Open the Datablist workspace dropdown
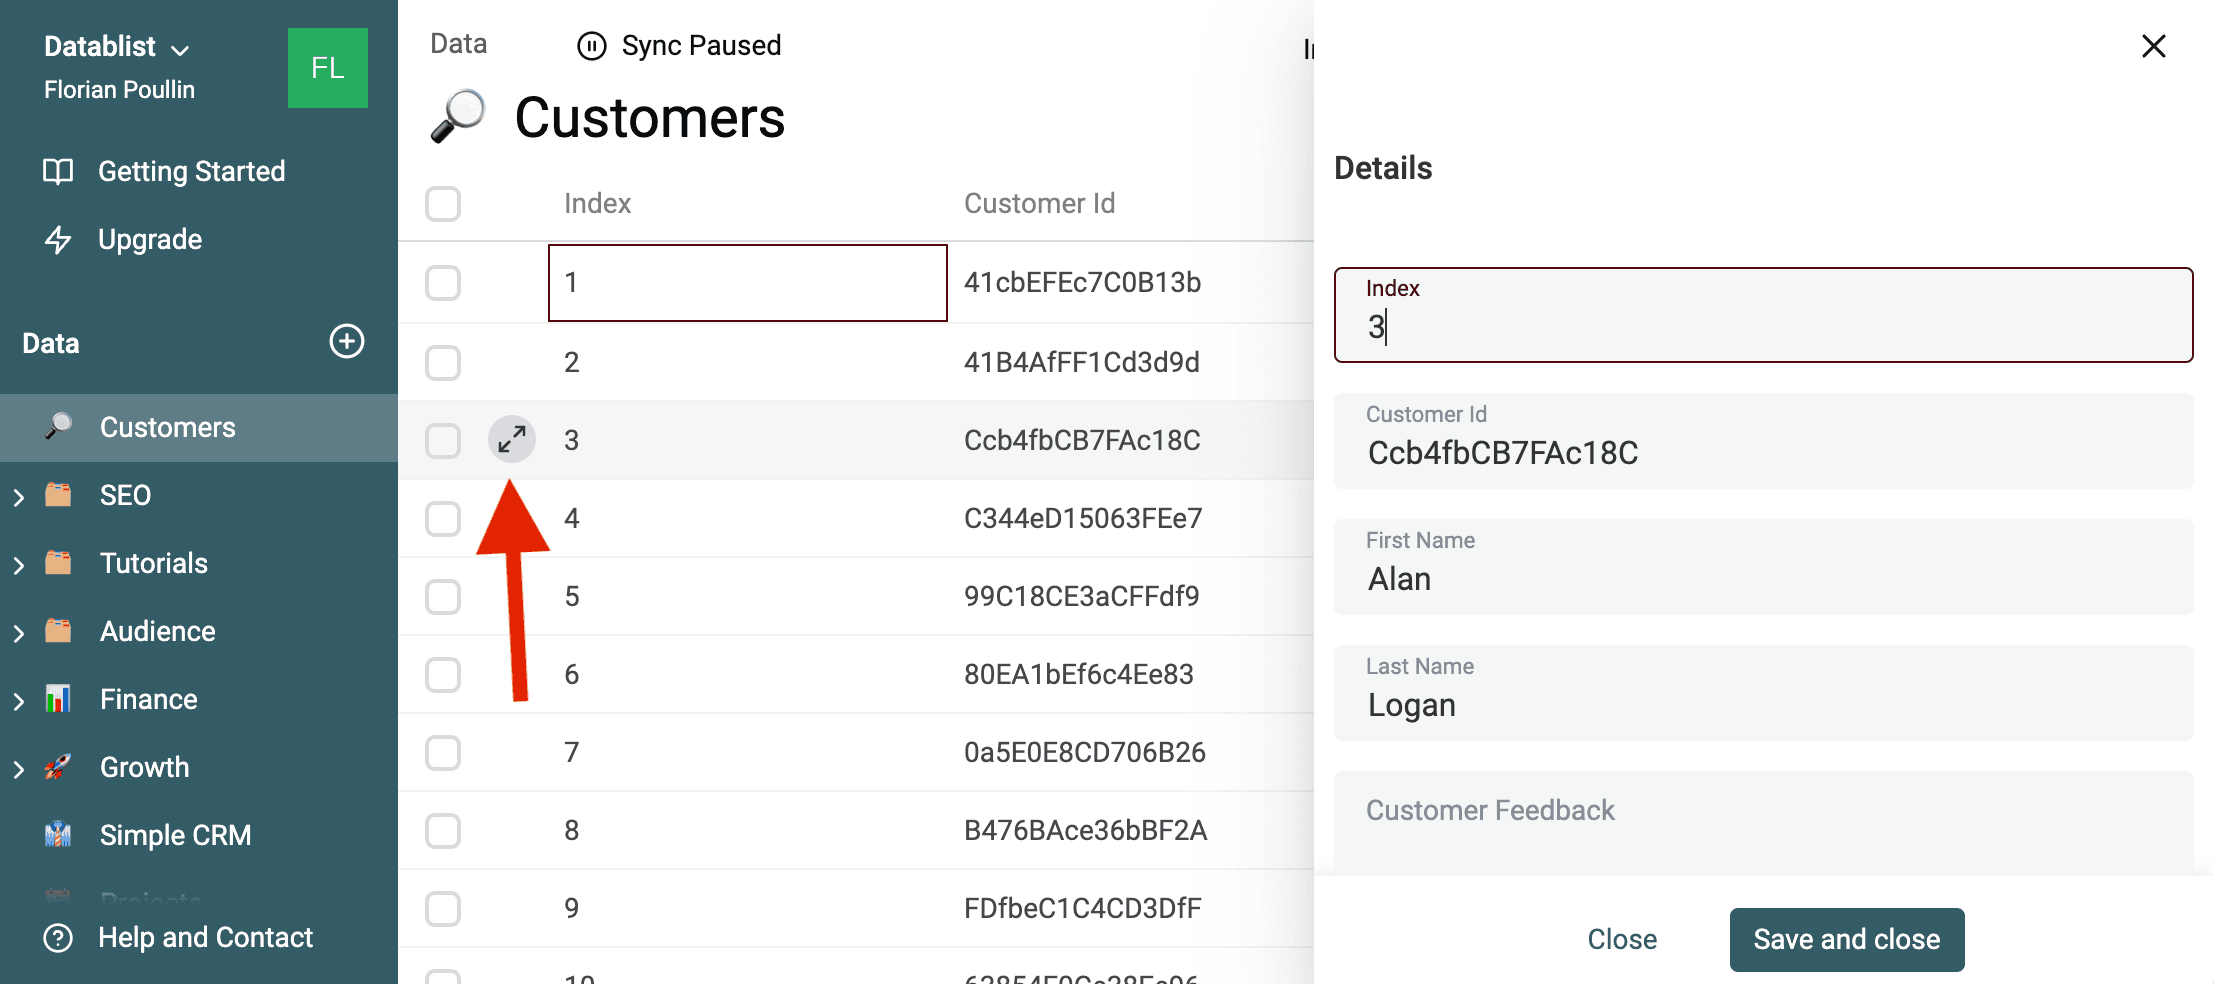The width and height of the screenshot is (2214, 984). 117,47
